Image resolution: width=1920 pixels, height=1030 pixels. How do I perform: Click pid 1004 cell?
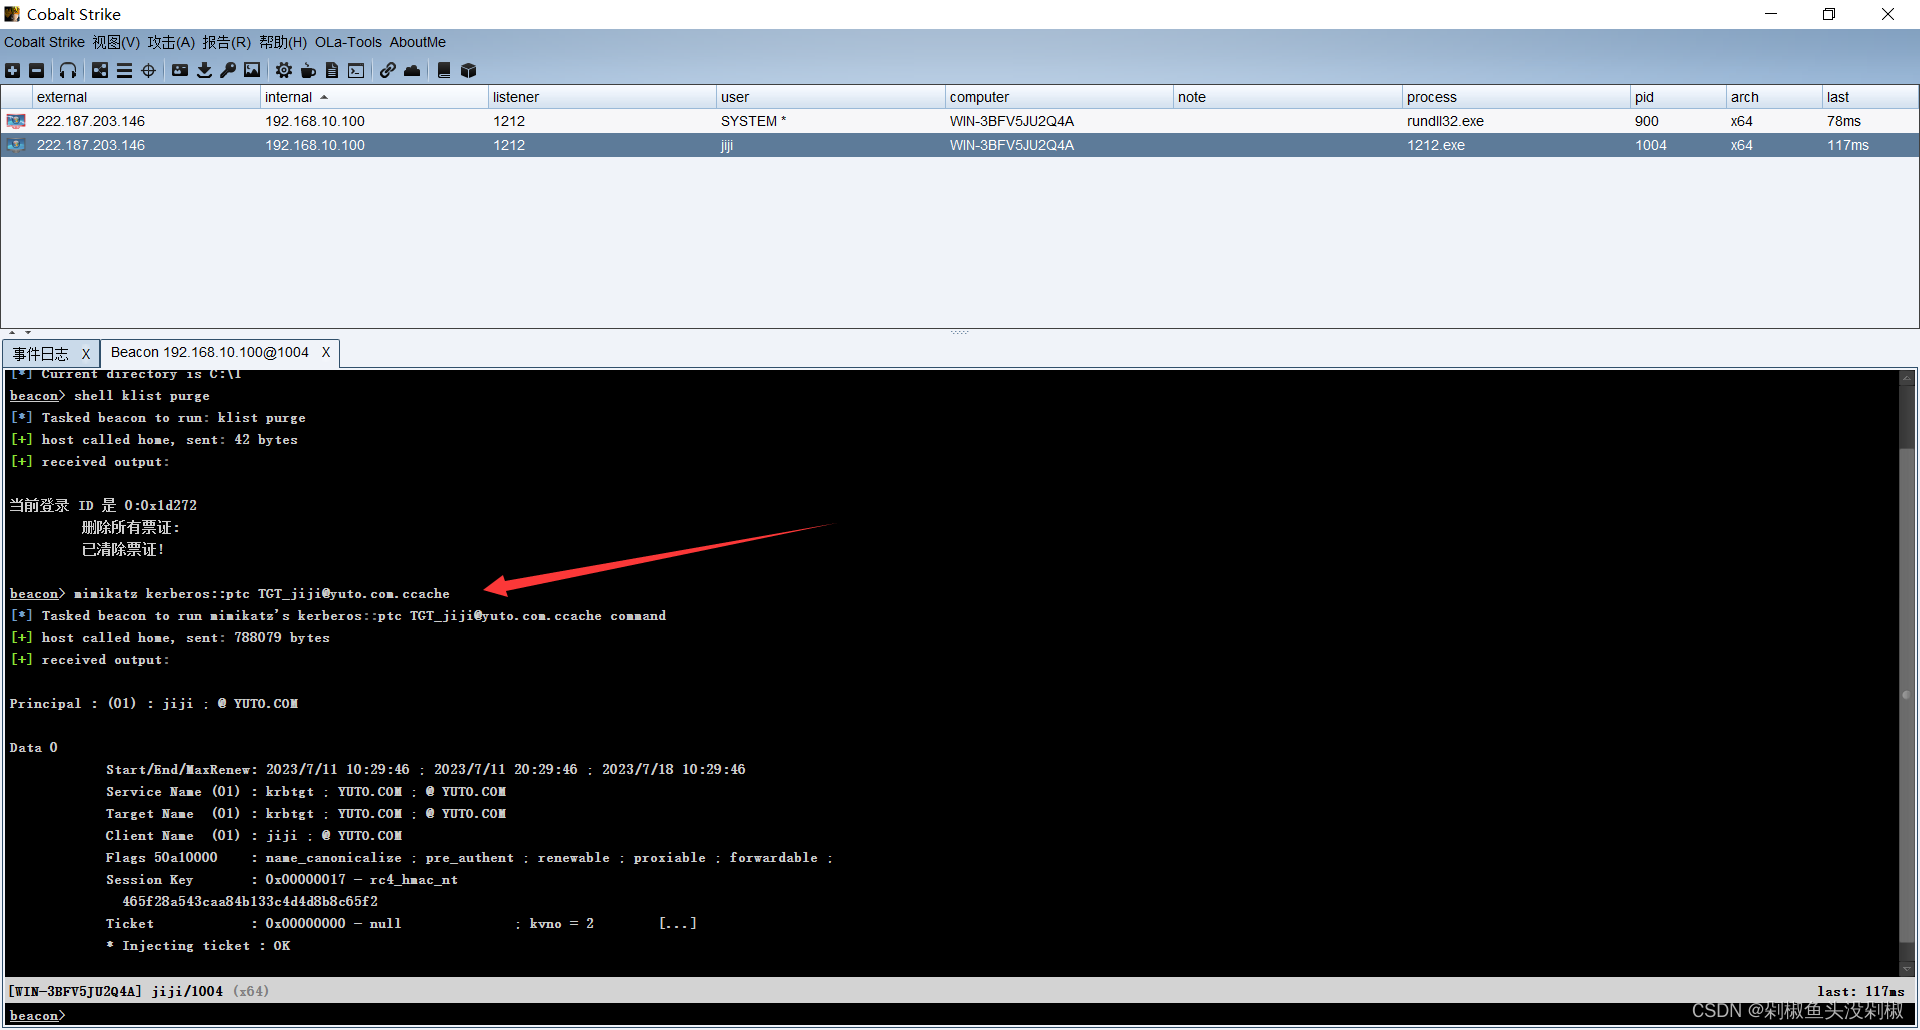(1678, 145)
